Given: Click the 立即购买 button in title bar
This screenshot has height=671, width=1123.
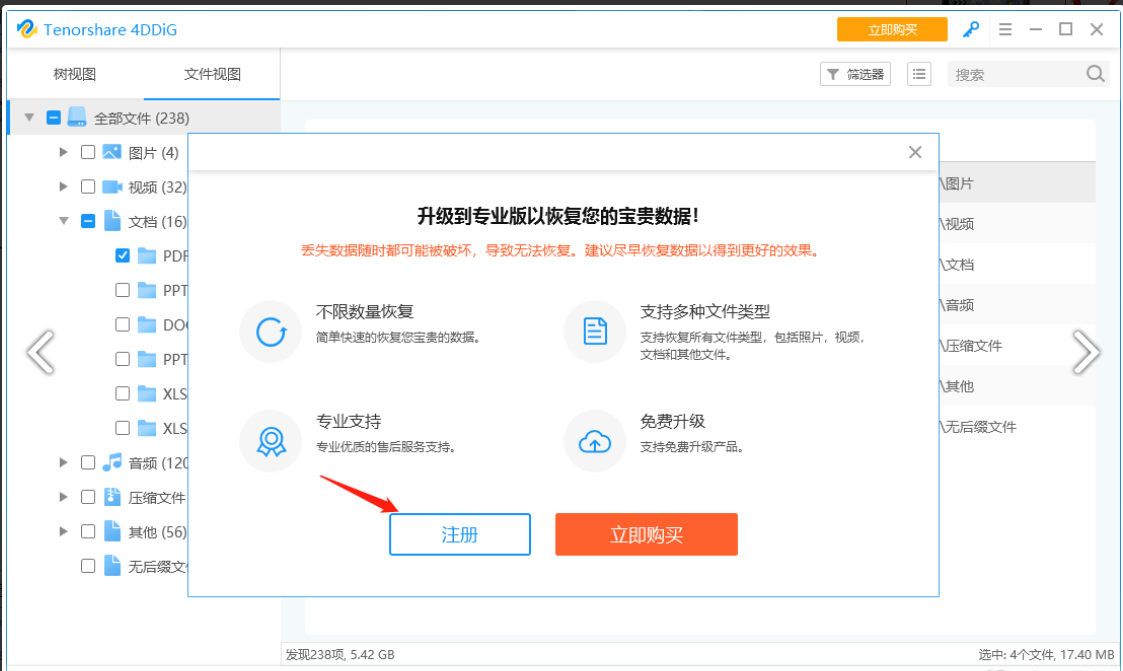Looking at the screenshot, I should click(x=892, y=29).
